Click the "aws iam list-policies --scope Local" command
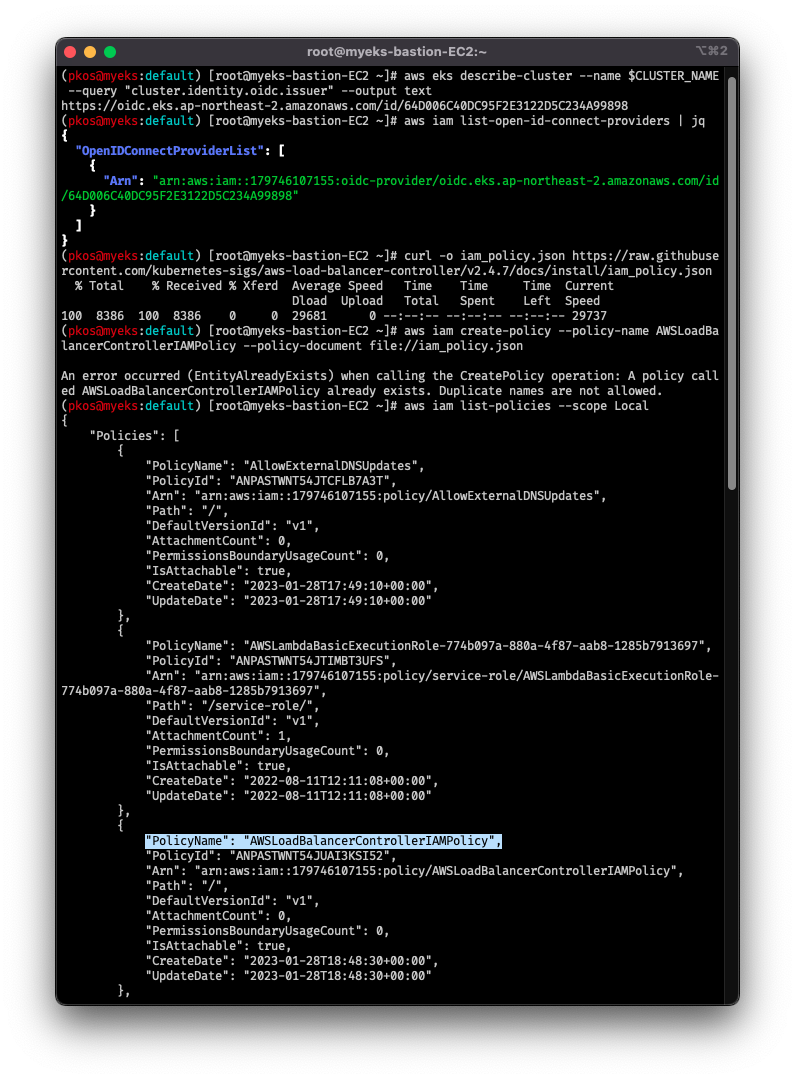795x1079 pixels. pyautogui.click(x=526, y=406)
